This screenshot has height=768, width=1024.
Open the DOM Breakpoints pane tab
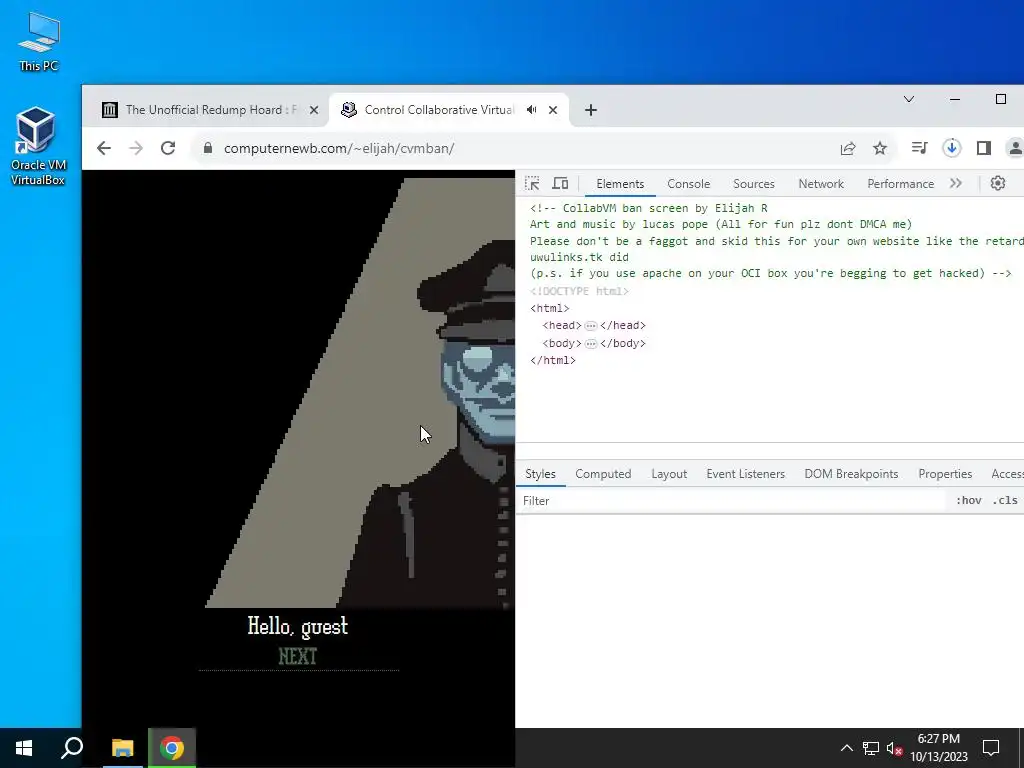pyautogui.click(x=851, y=474)
